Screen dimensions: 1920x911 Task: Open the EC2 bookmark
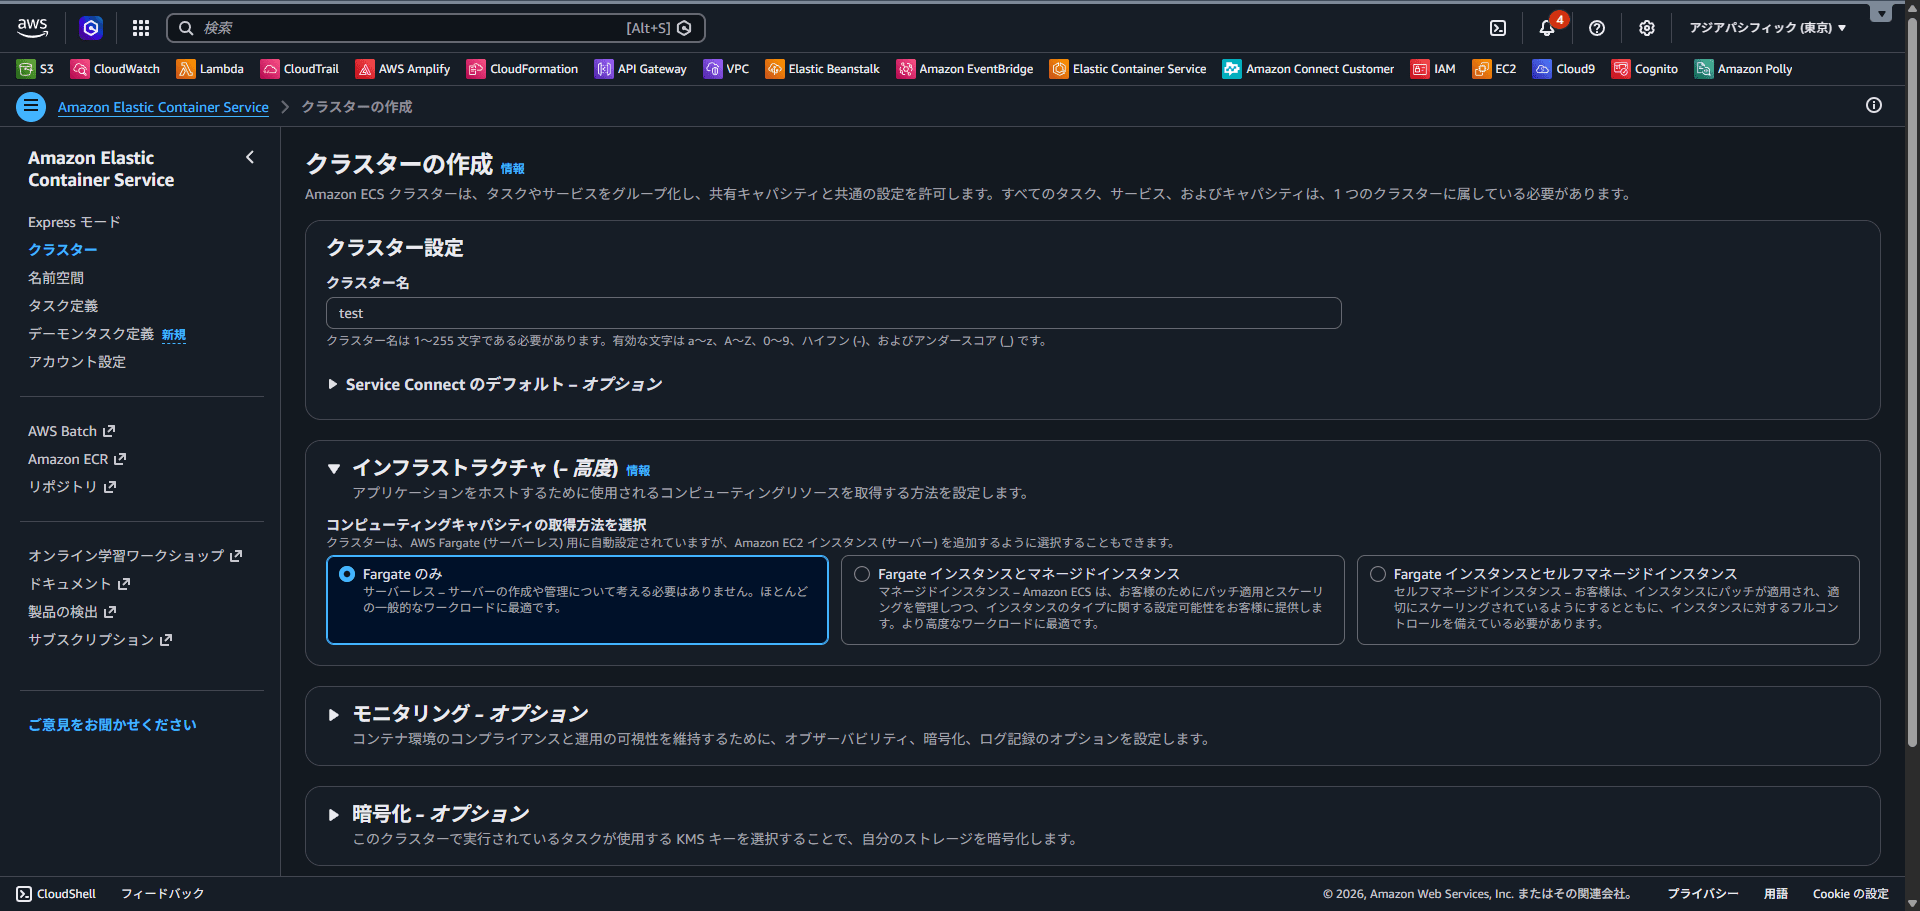pyautogui.click(x=1494, y=69)
